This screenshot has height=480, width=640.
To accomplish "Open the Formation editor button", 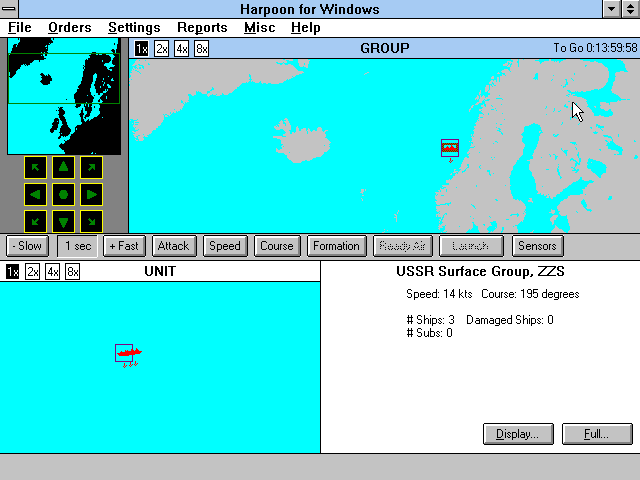I will [x=337, y=246].
